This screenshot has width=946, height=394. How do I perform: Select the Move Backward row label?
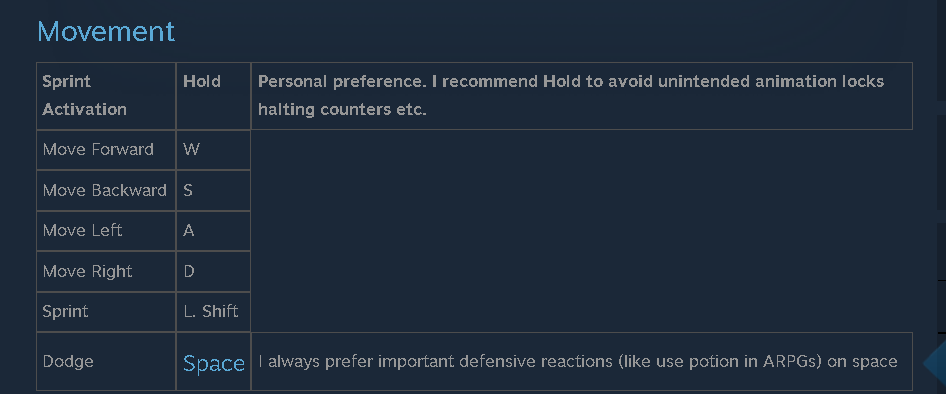[106, 190]
